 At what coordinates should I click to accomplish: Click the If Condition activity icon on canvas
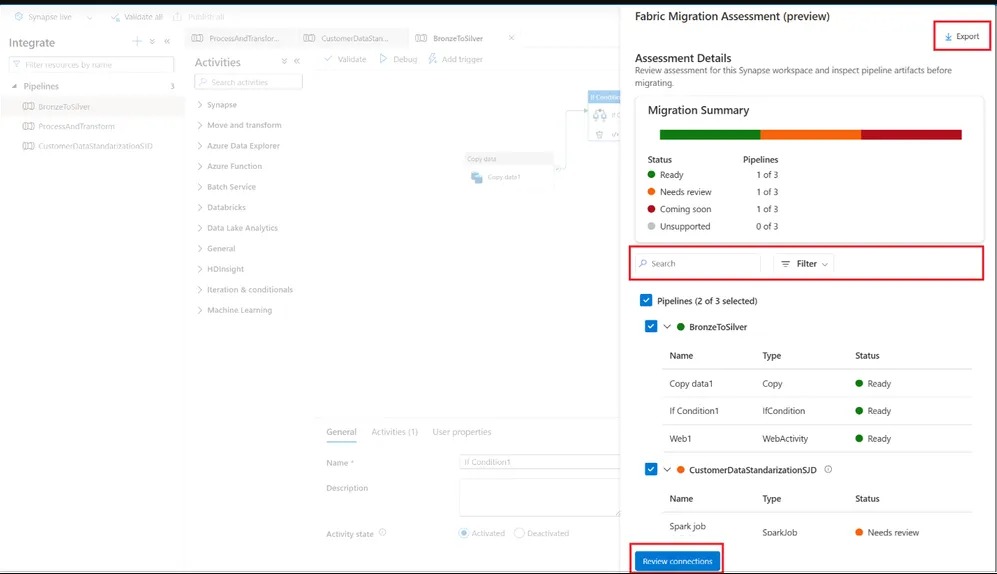pos(600,115)
